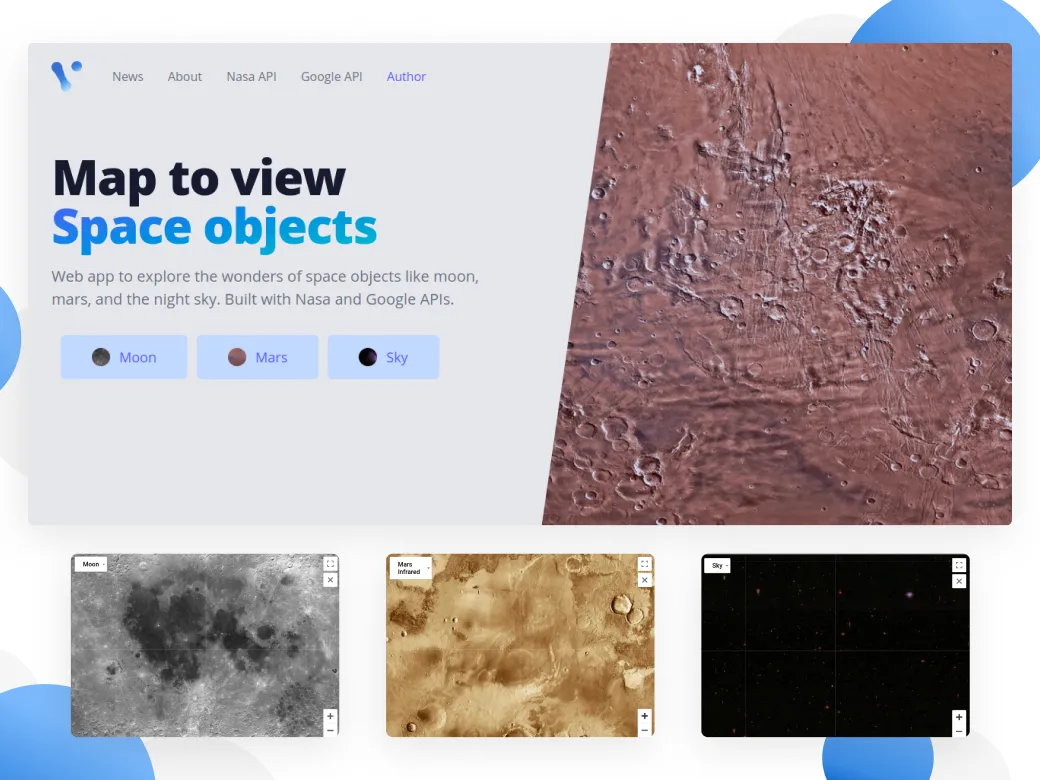
Task: Click the Moon button
Action: tap(124, 357)
